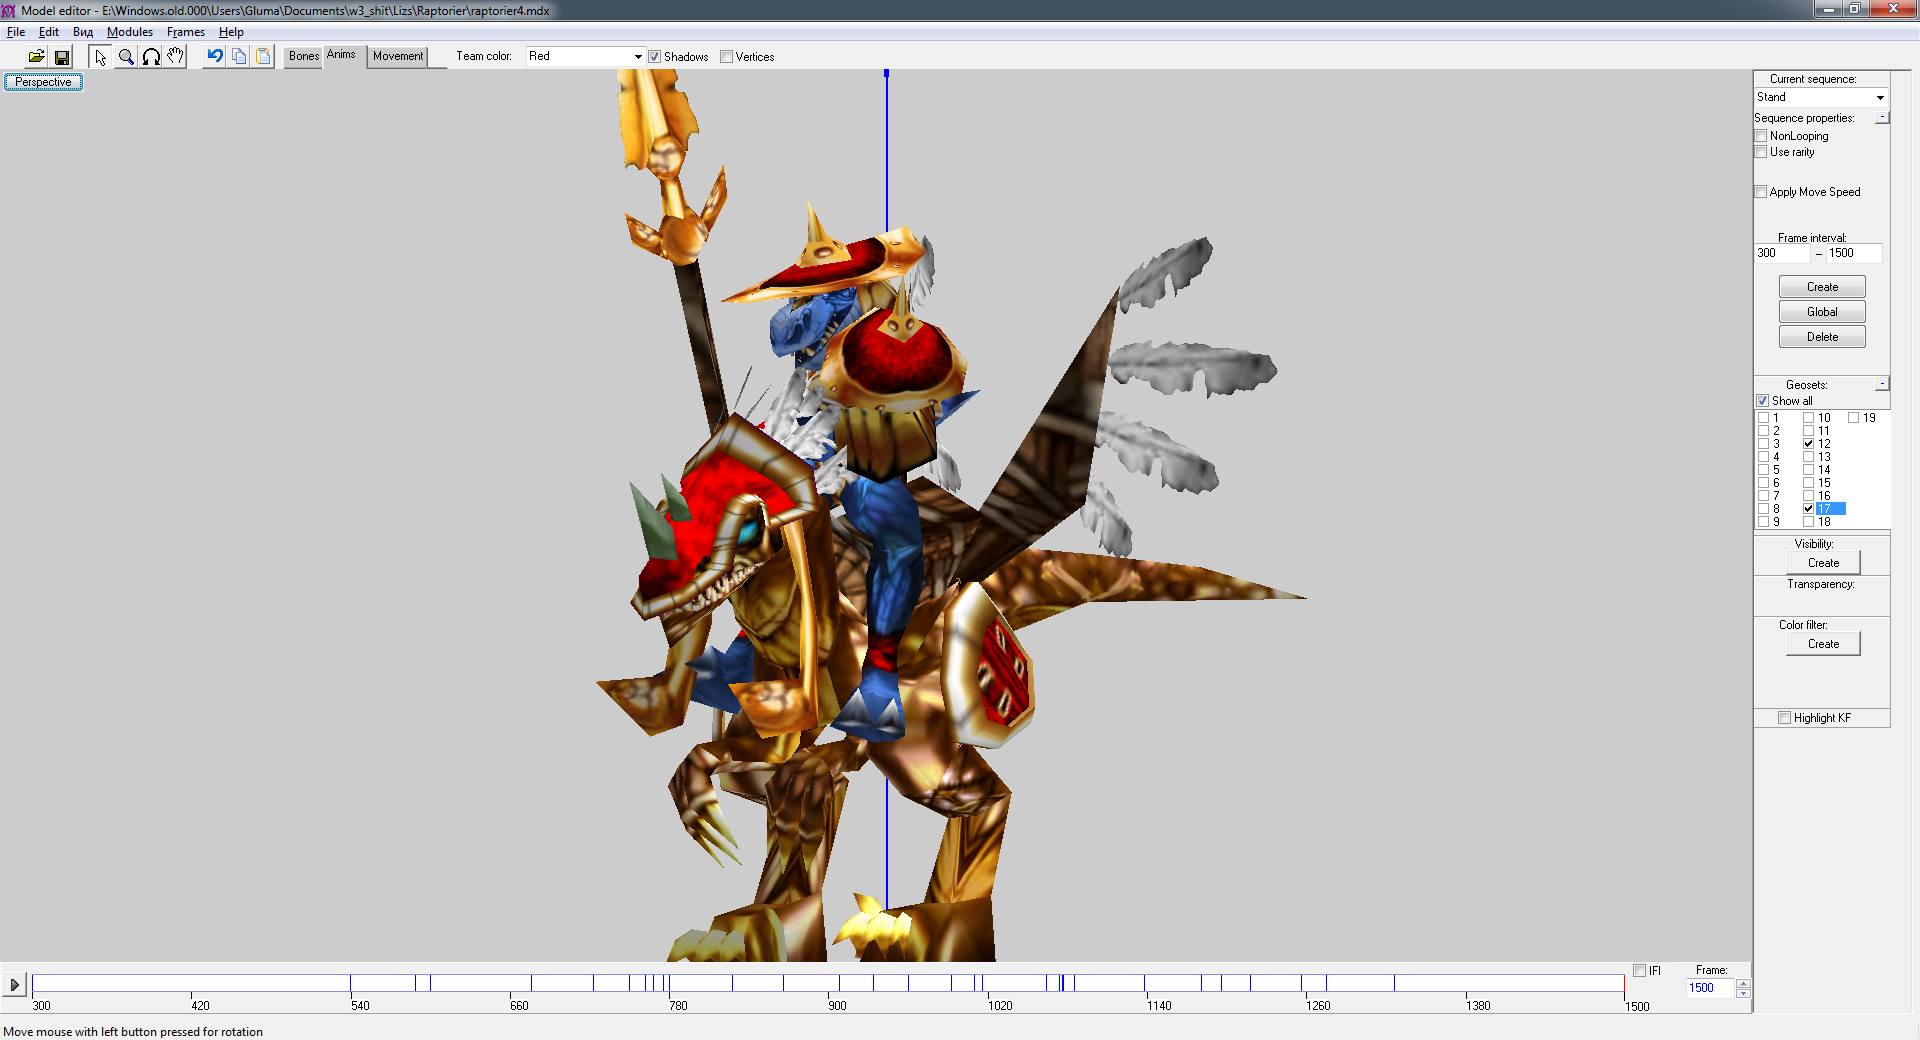Toggle the IFI checkbox
1920x1040 pixels.
[1639, 971]
